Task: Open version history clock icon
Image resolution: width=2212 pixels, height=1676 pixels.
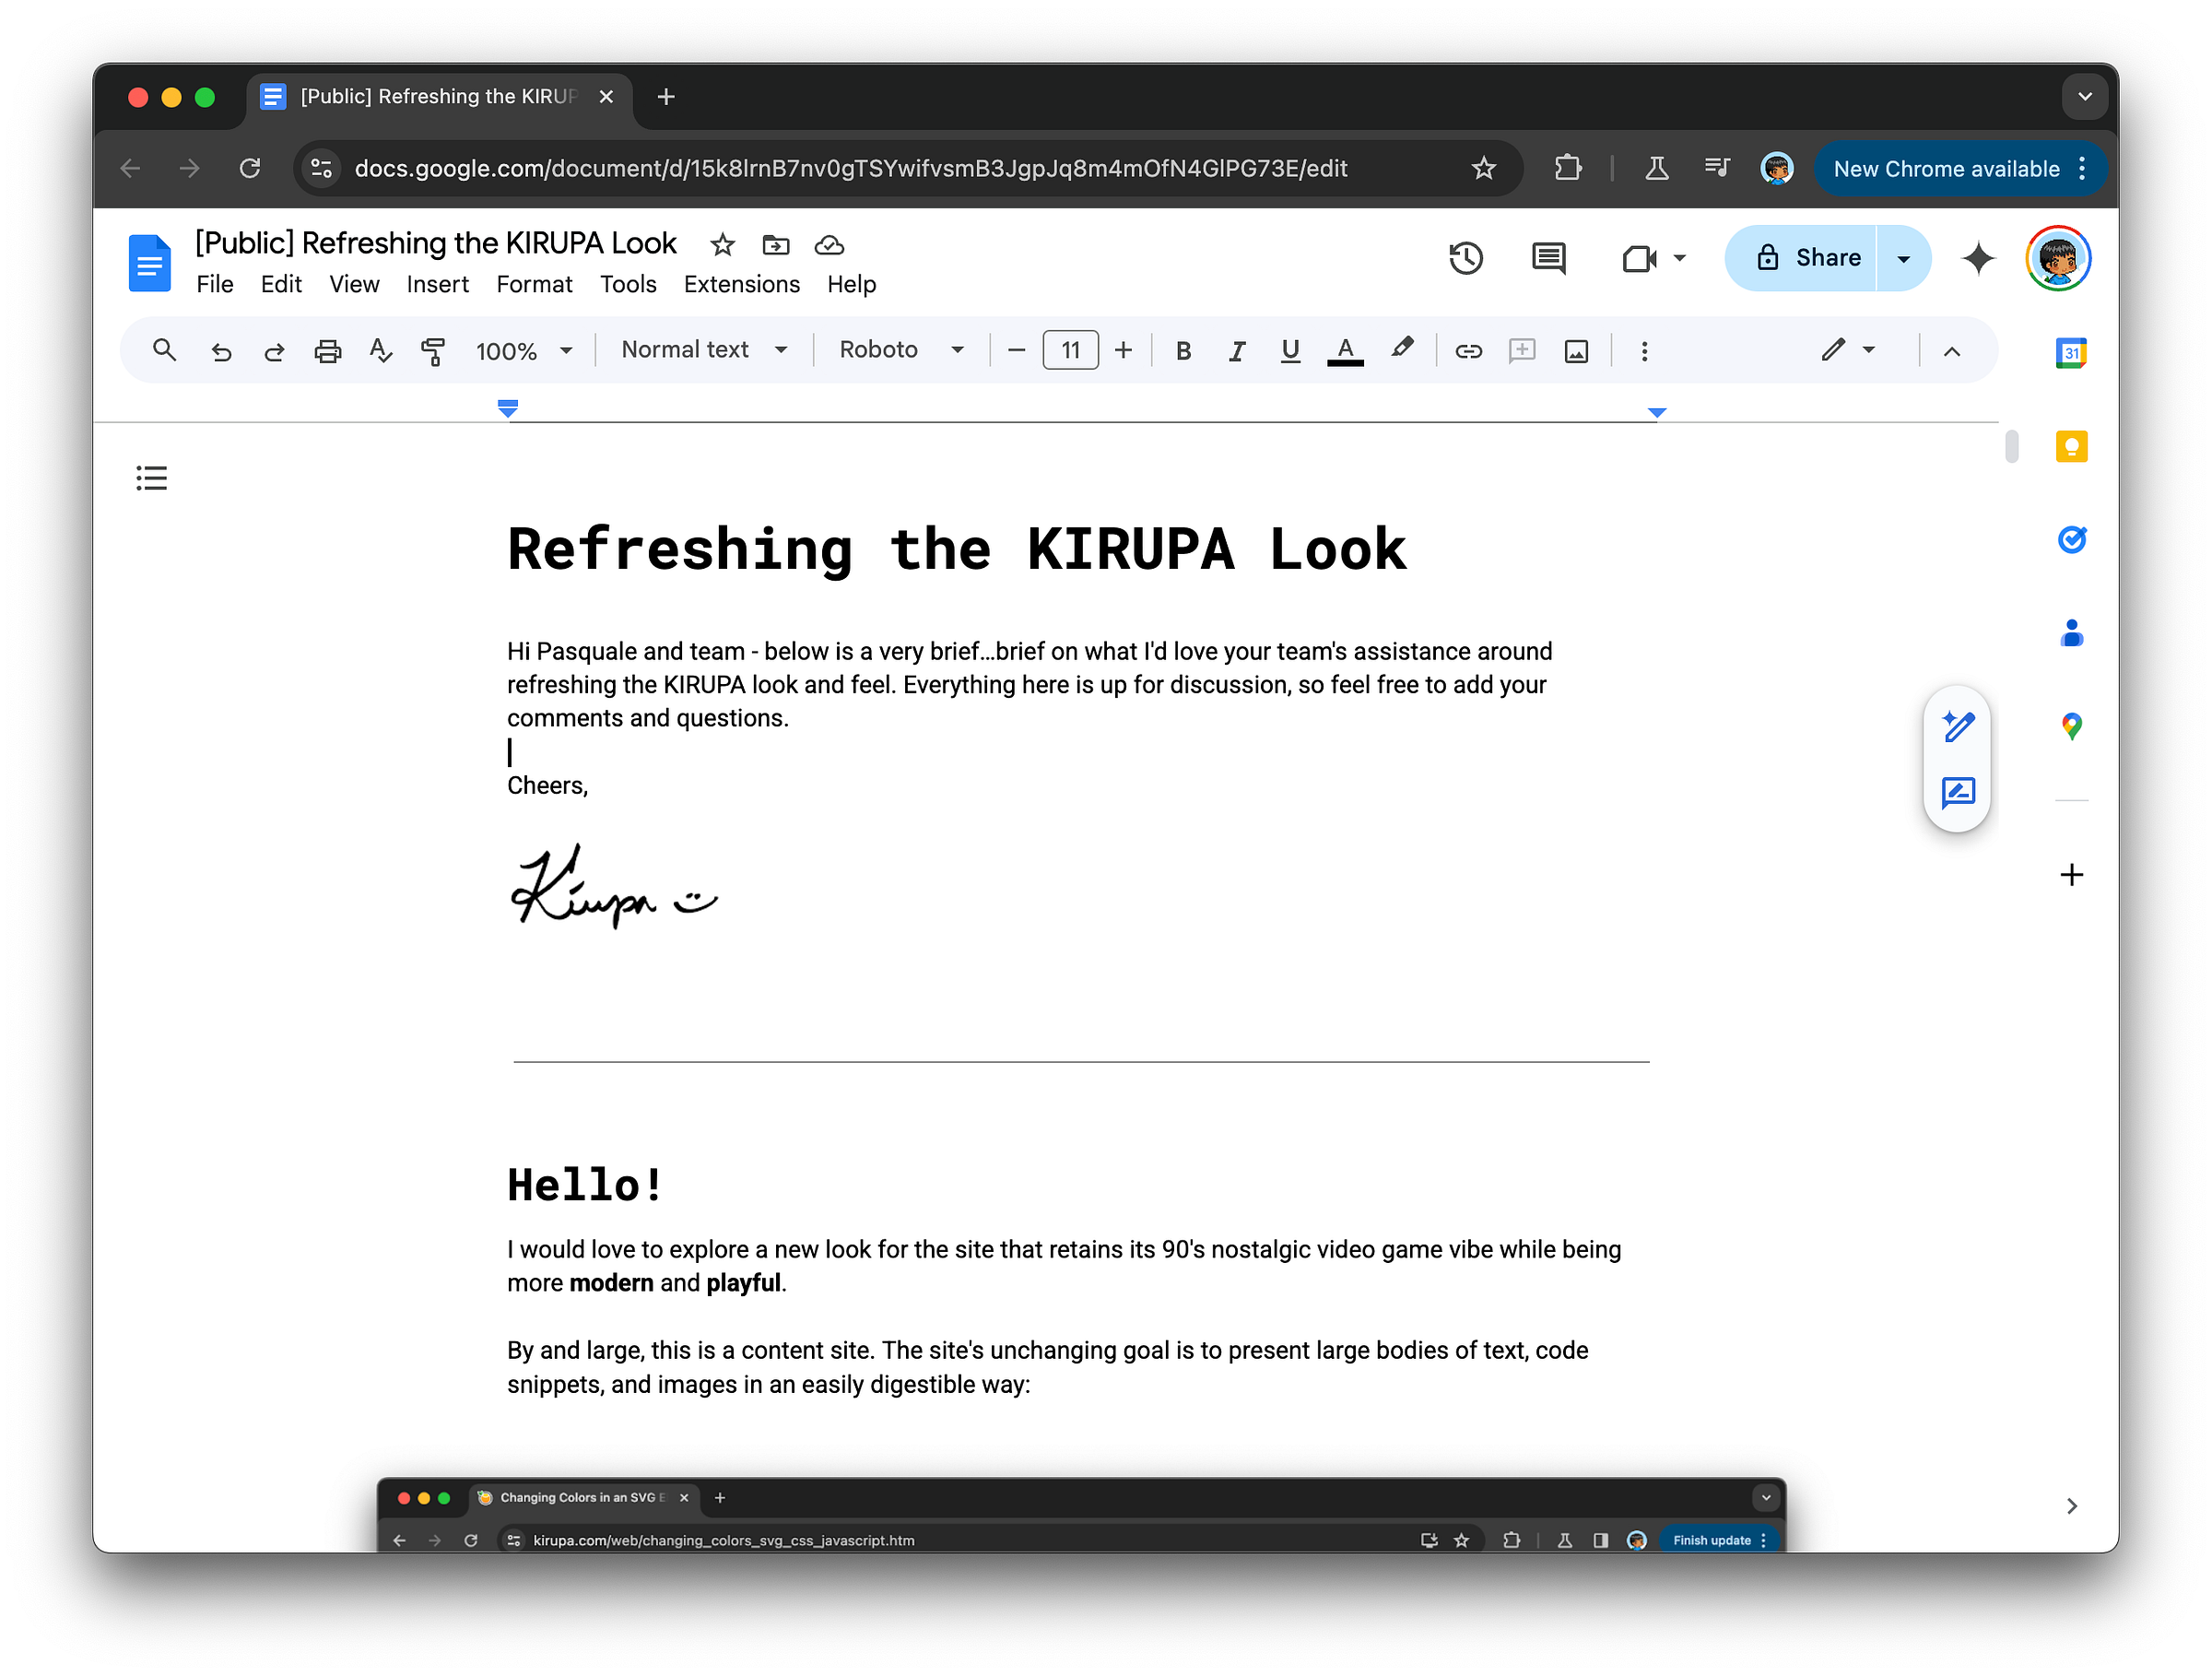Action: point(1466,258)
